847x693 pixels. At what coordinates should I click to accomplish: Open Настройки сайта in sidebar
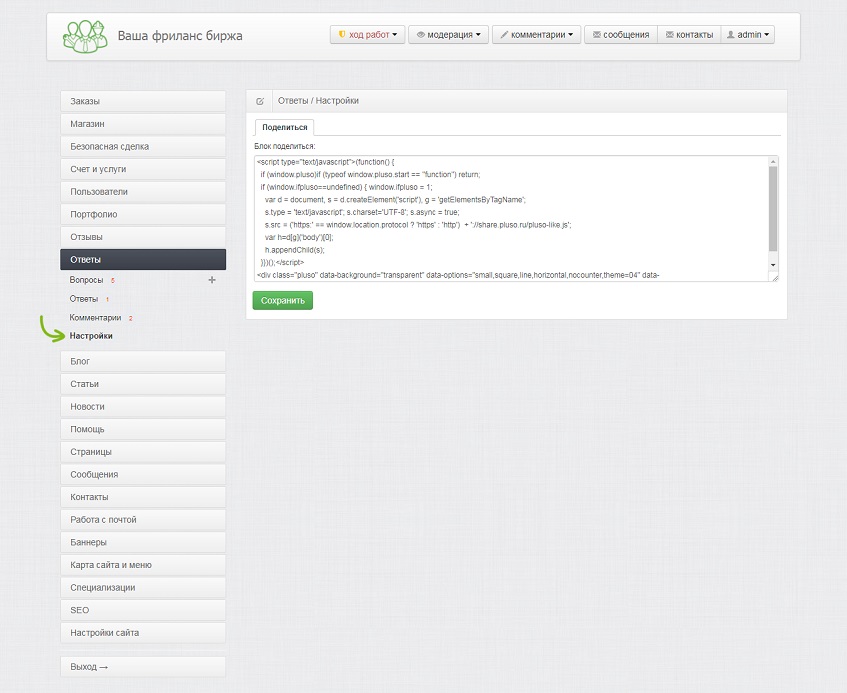pos(143,634)
